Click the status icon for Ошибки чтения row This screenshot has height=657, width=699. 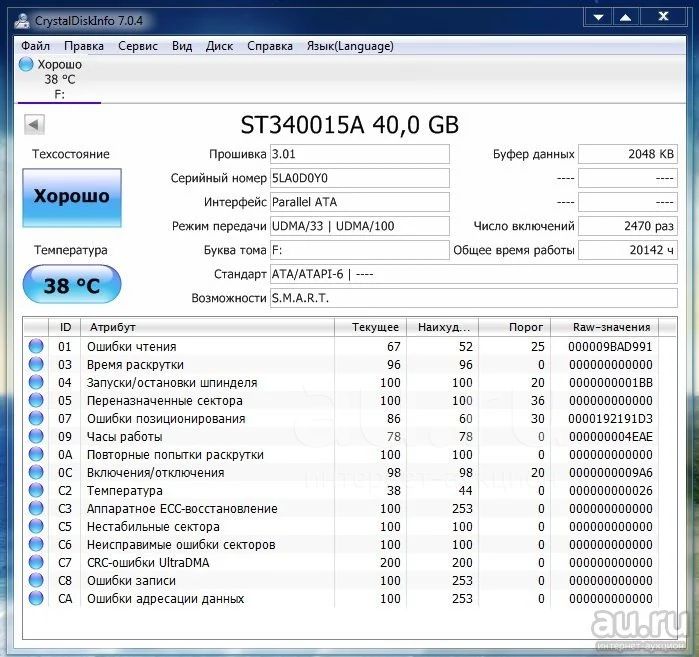36,347
